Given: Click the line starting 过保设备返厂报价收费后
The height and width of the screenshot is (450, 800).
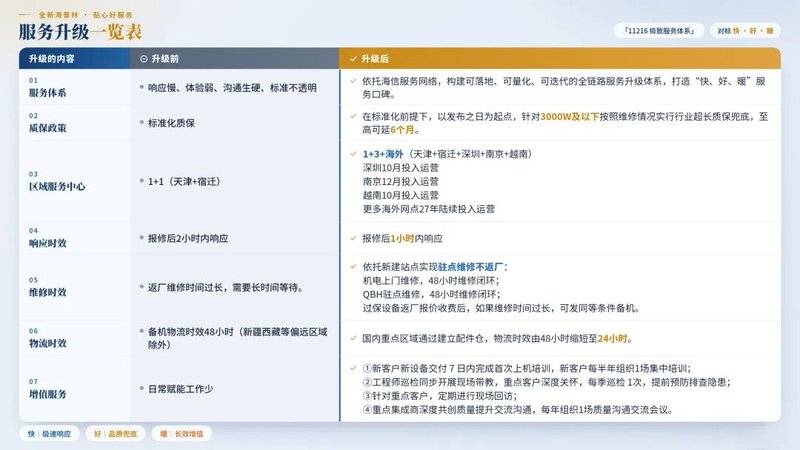Looking at the screenshot, I should (501, 308).
